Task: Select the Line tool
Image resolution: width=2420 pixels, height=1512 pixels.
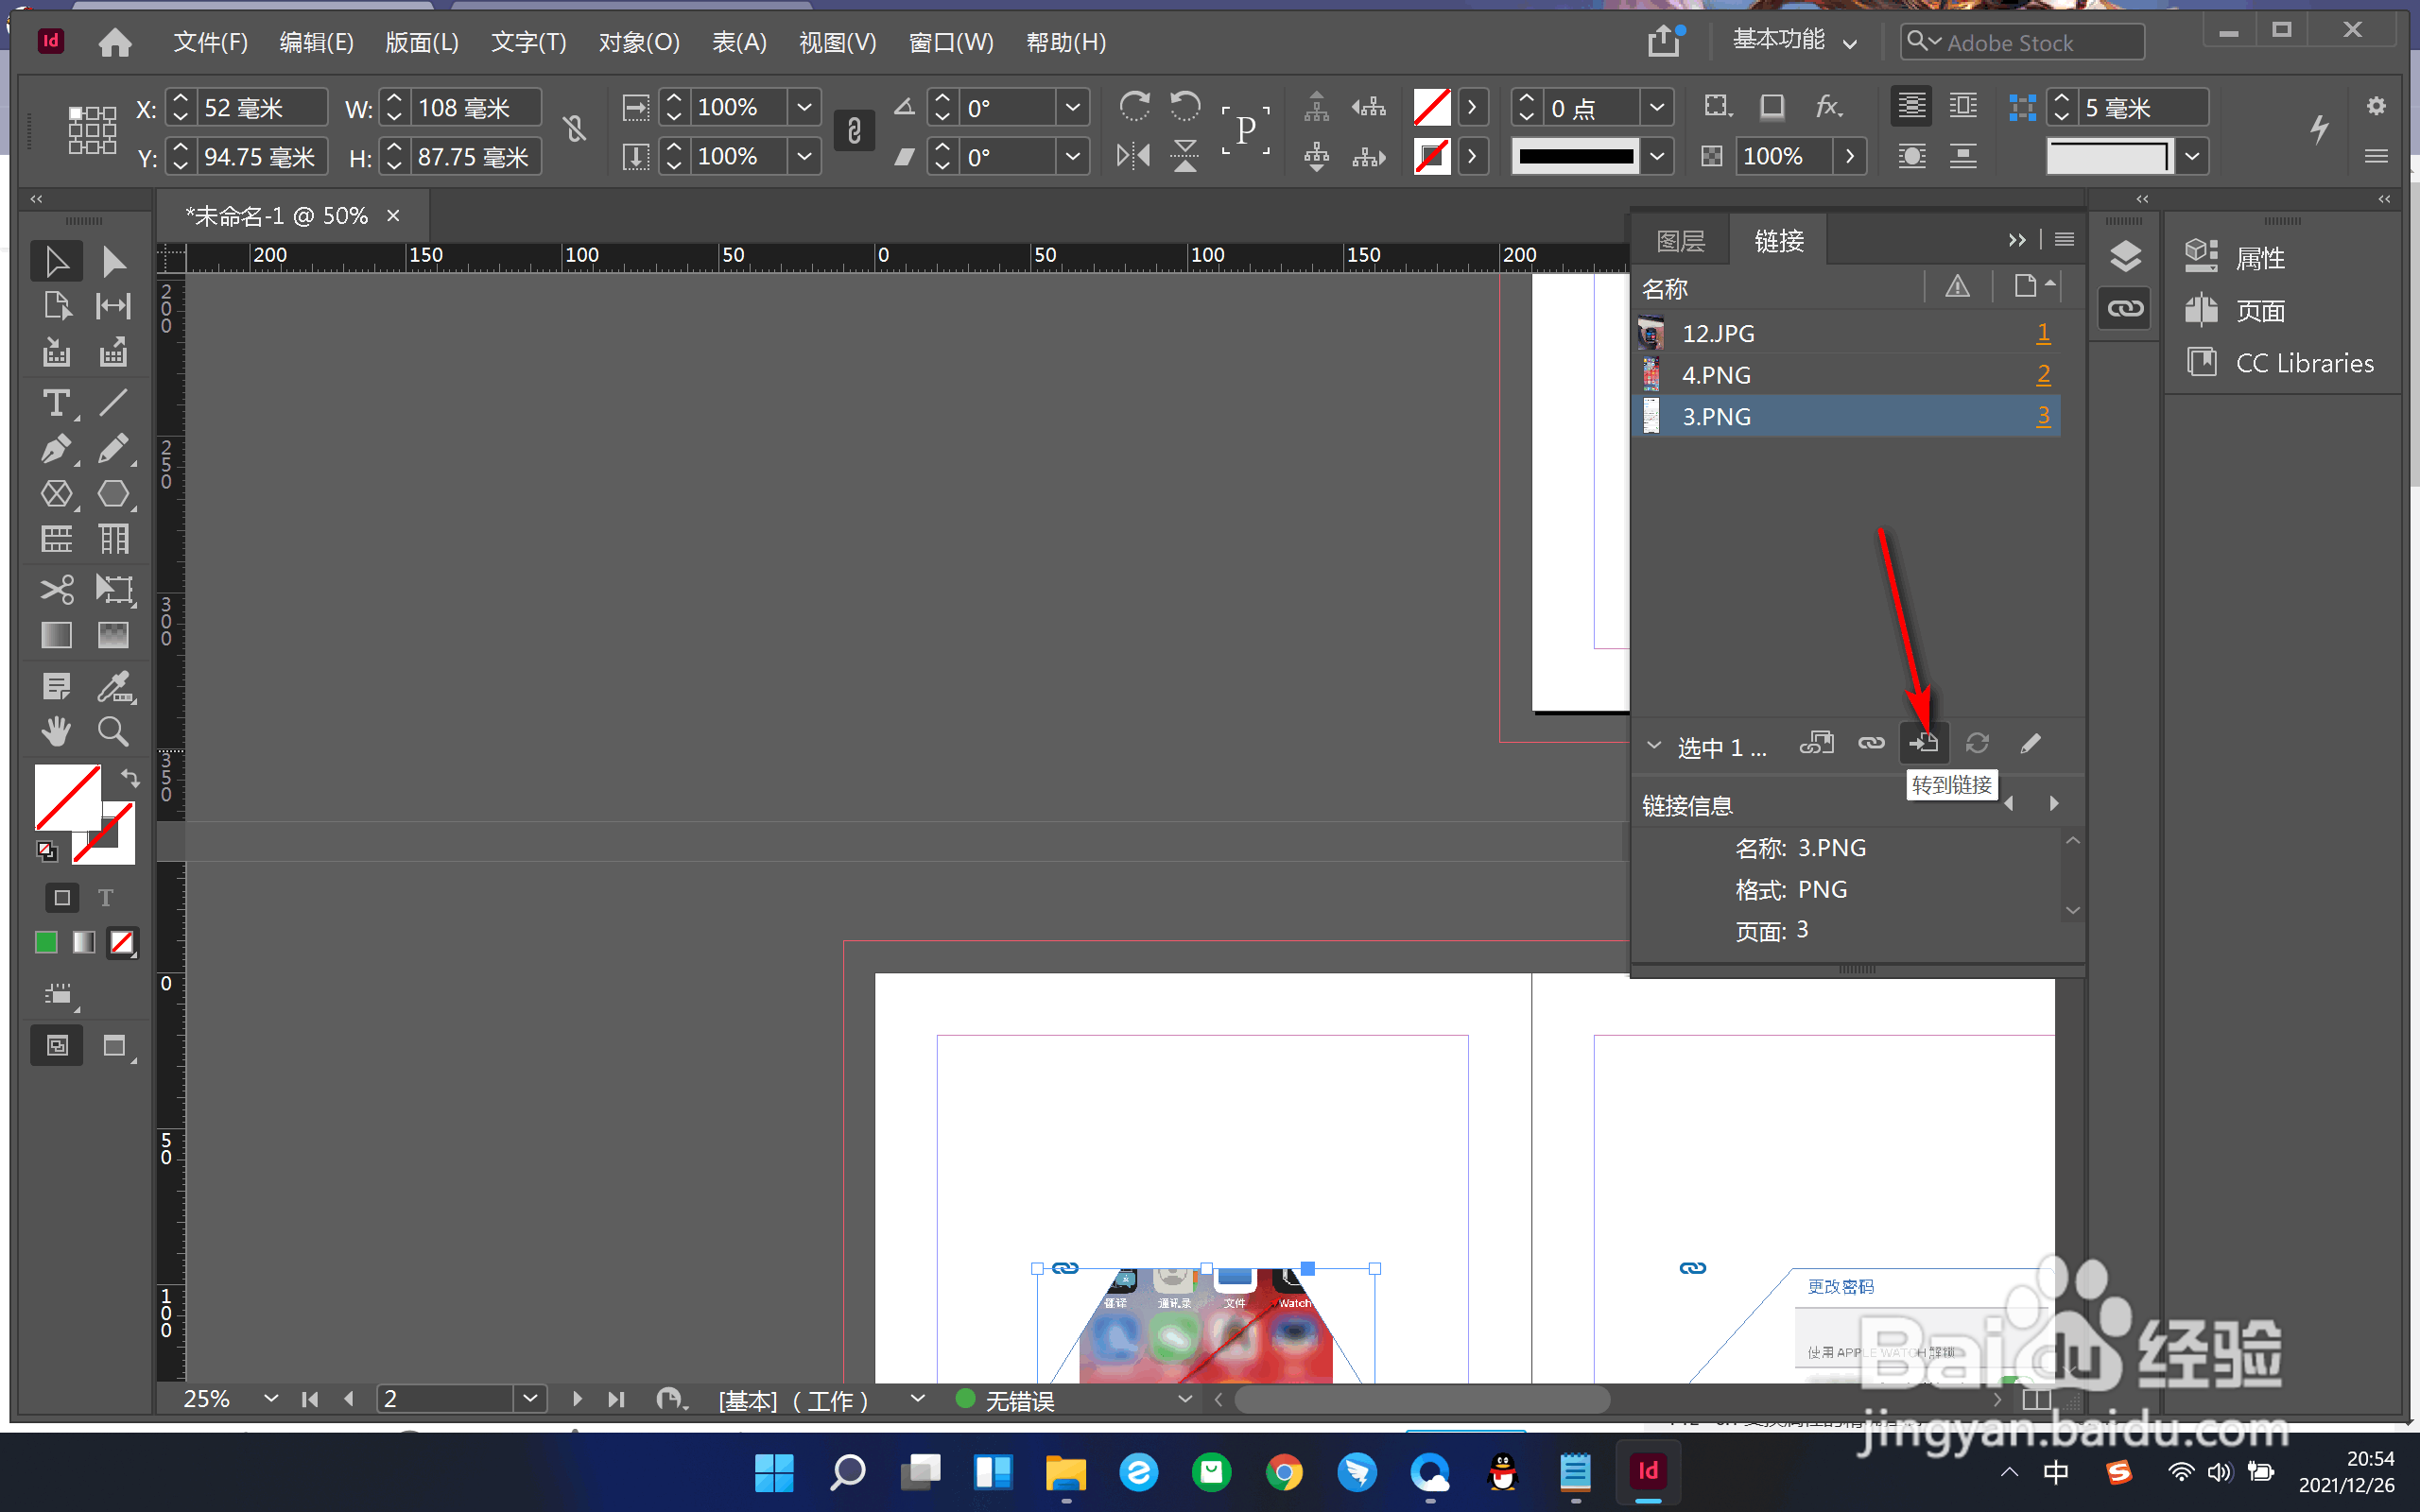Action: (x=113, y=403)
